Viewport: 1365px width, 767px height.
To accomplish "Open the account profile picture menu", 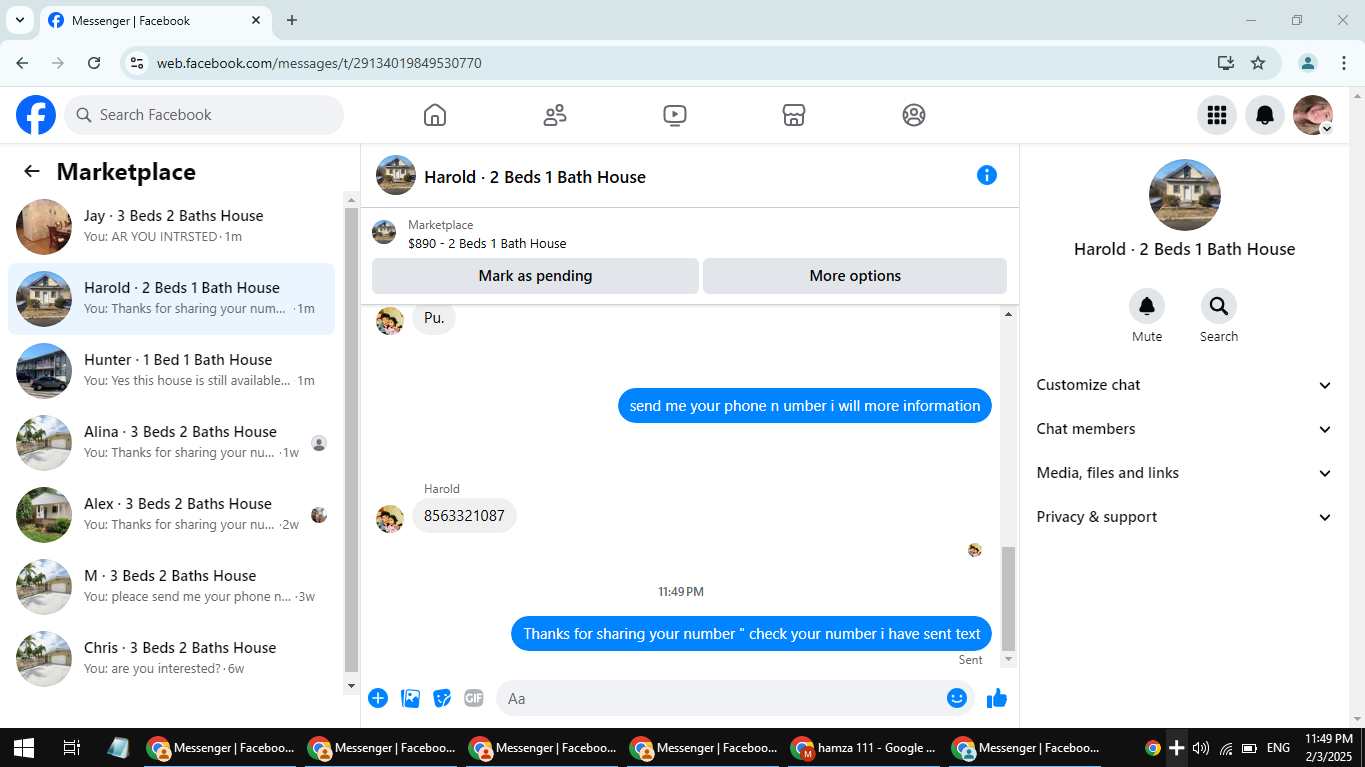I will tap(1313, 115).
